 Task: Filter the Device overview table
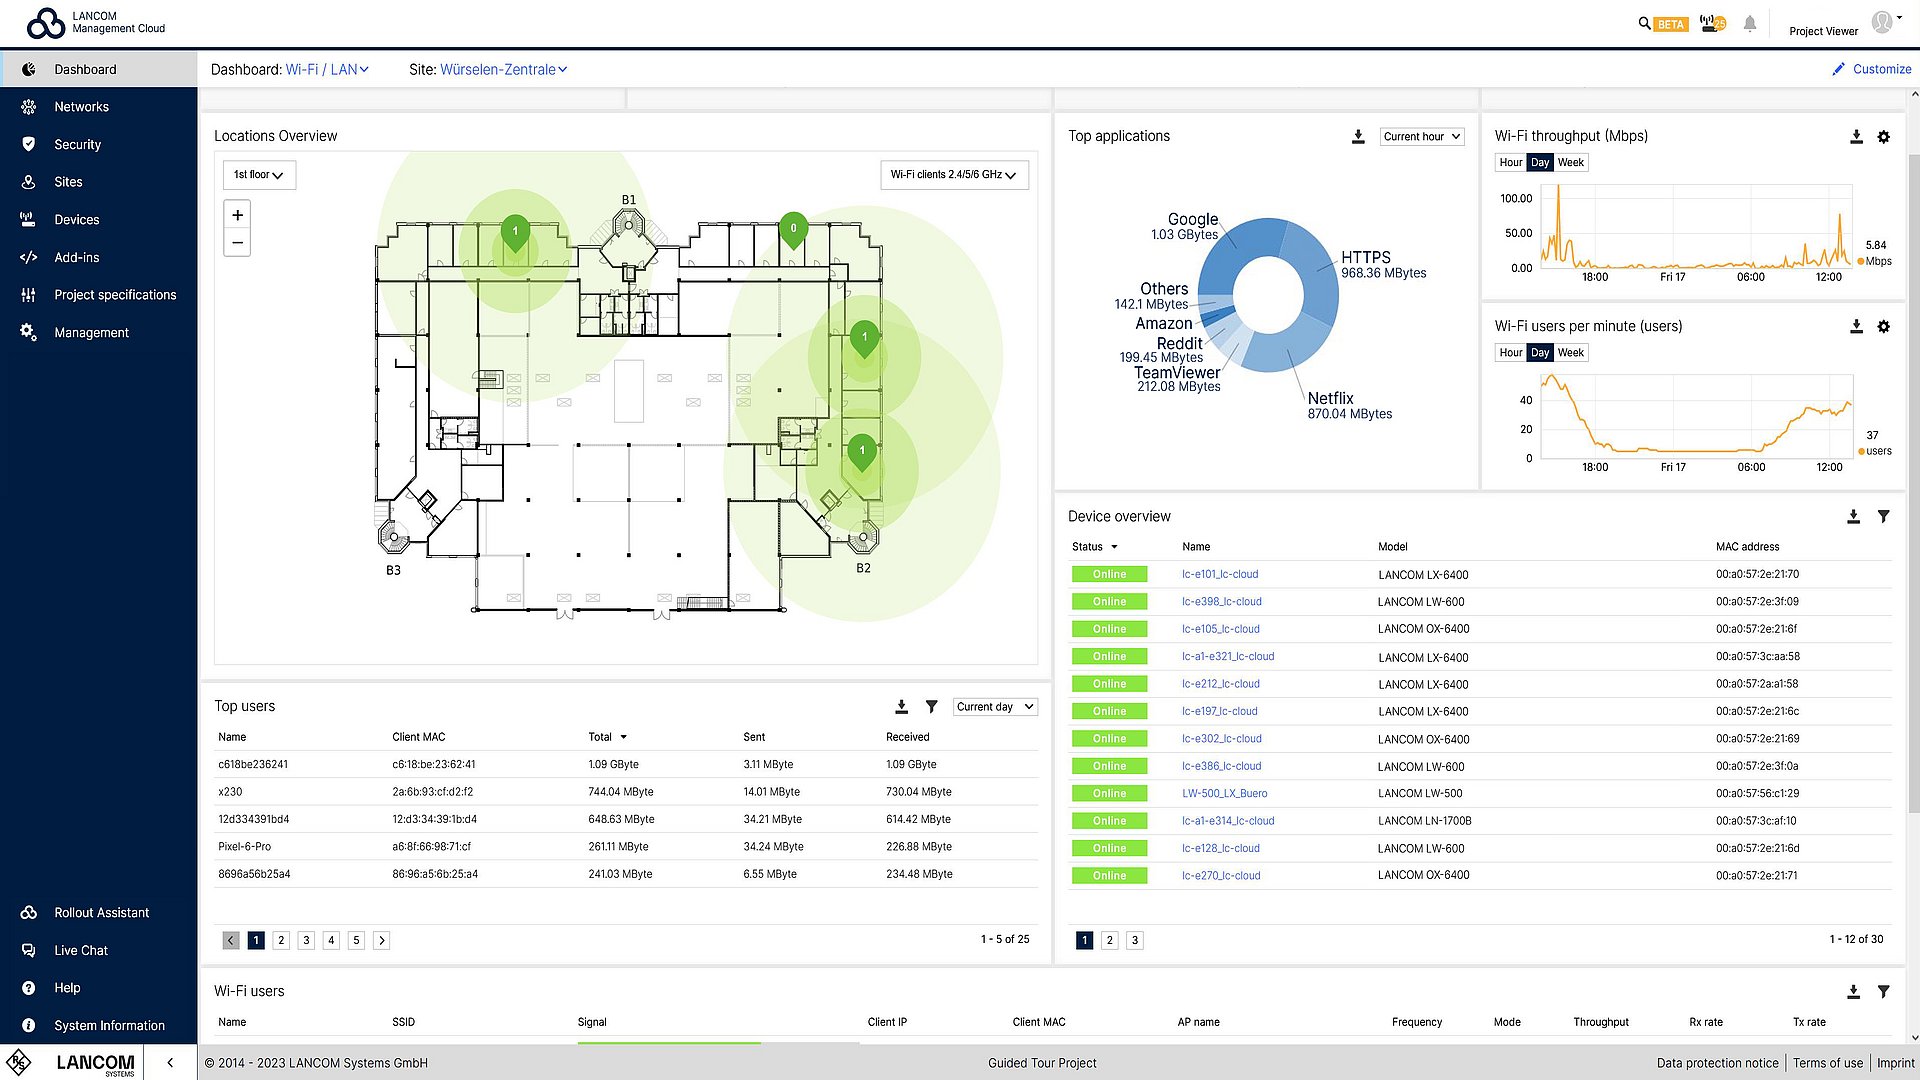[x=1884, y=516]
